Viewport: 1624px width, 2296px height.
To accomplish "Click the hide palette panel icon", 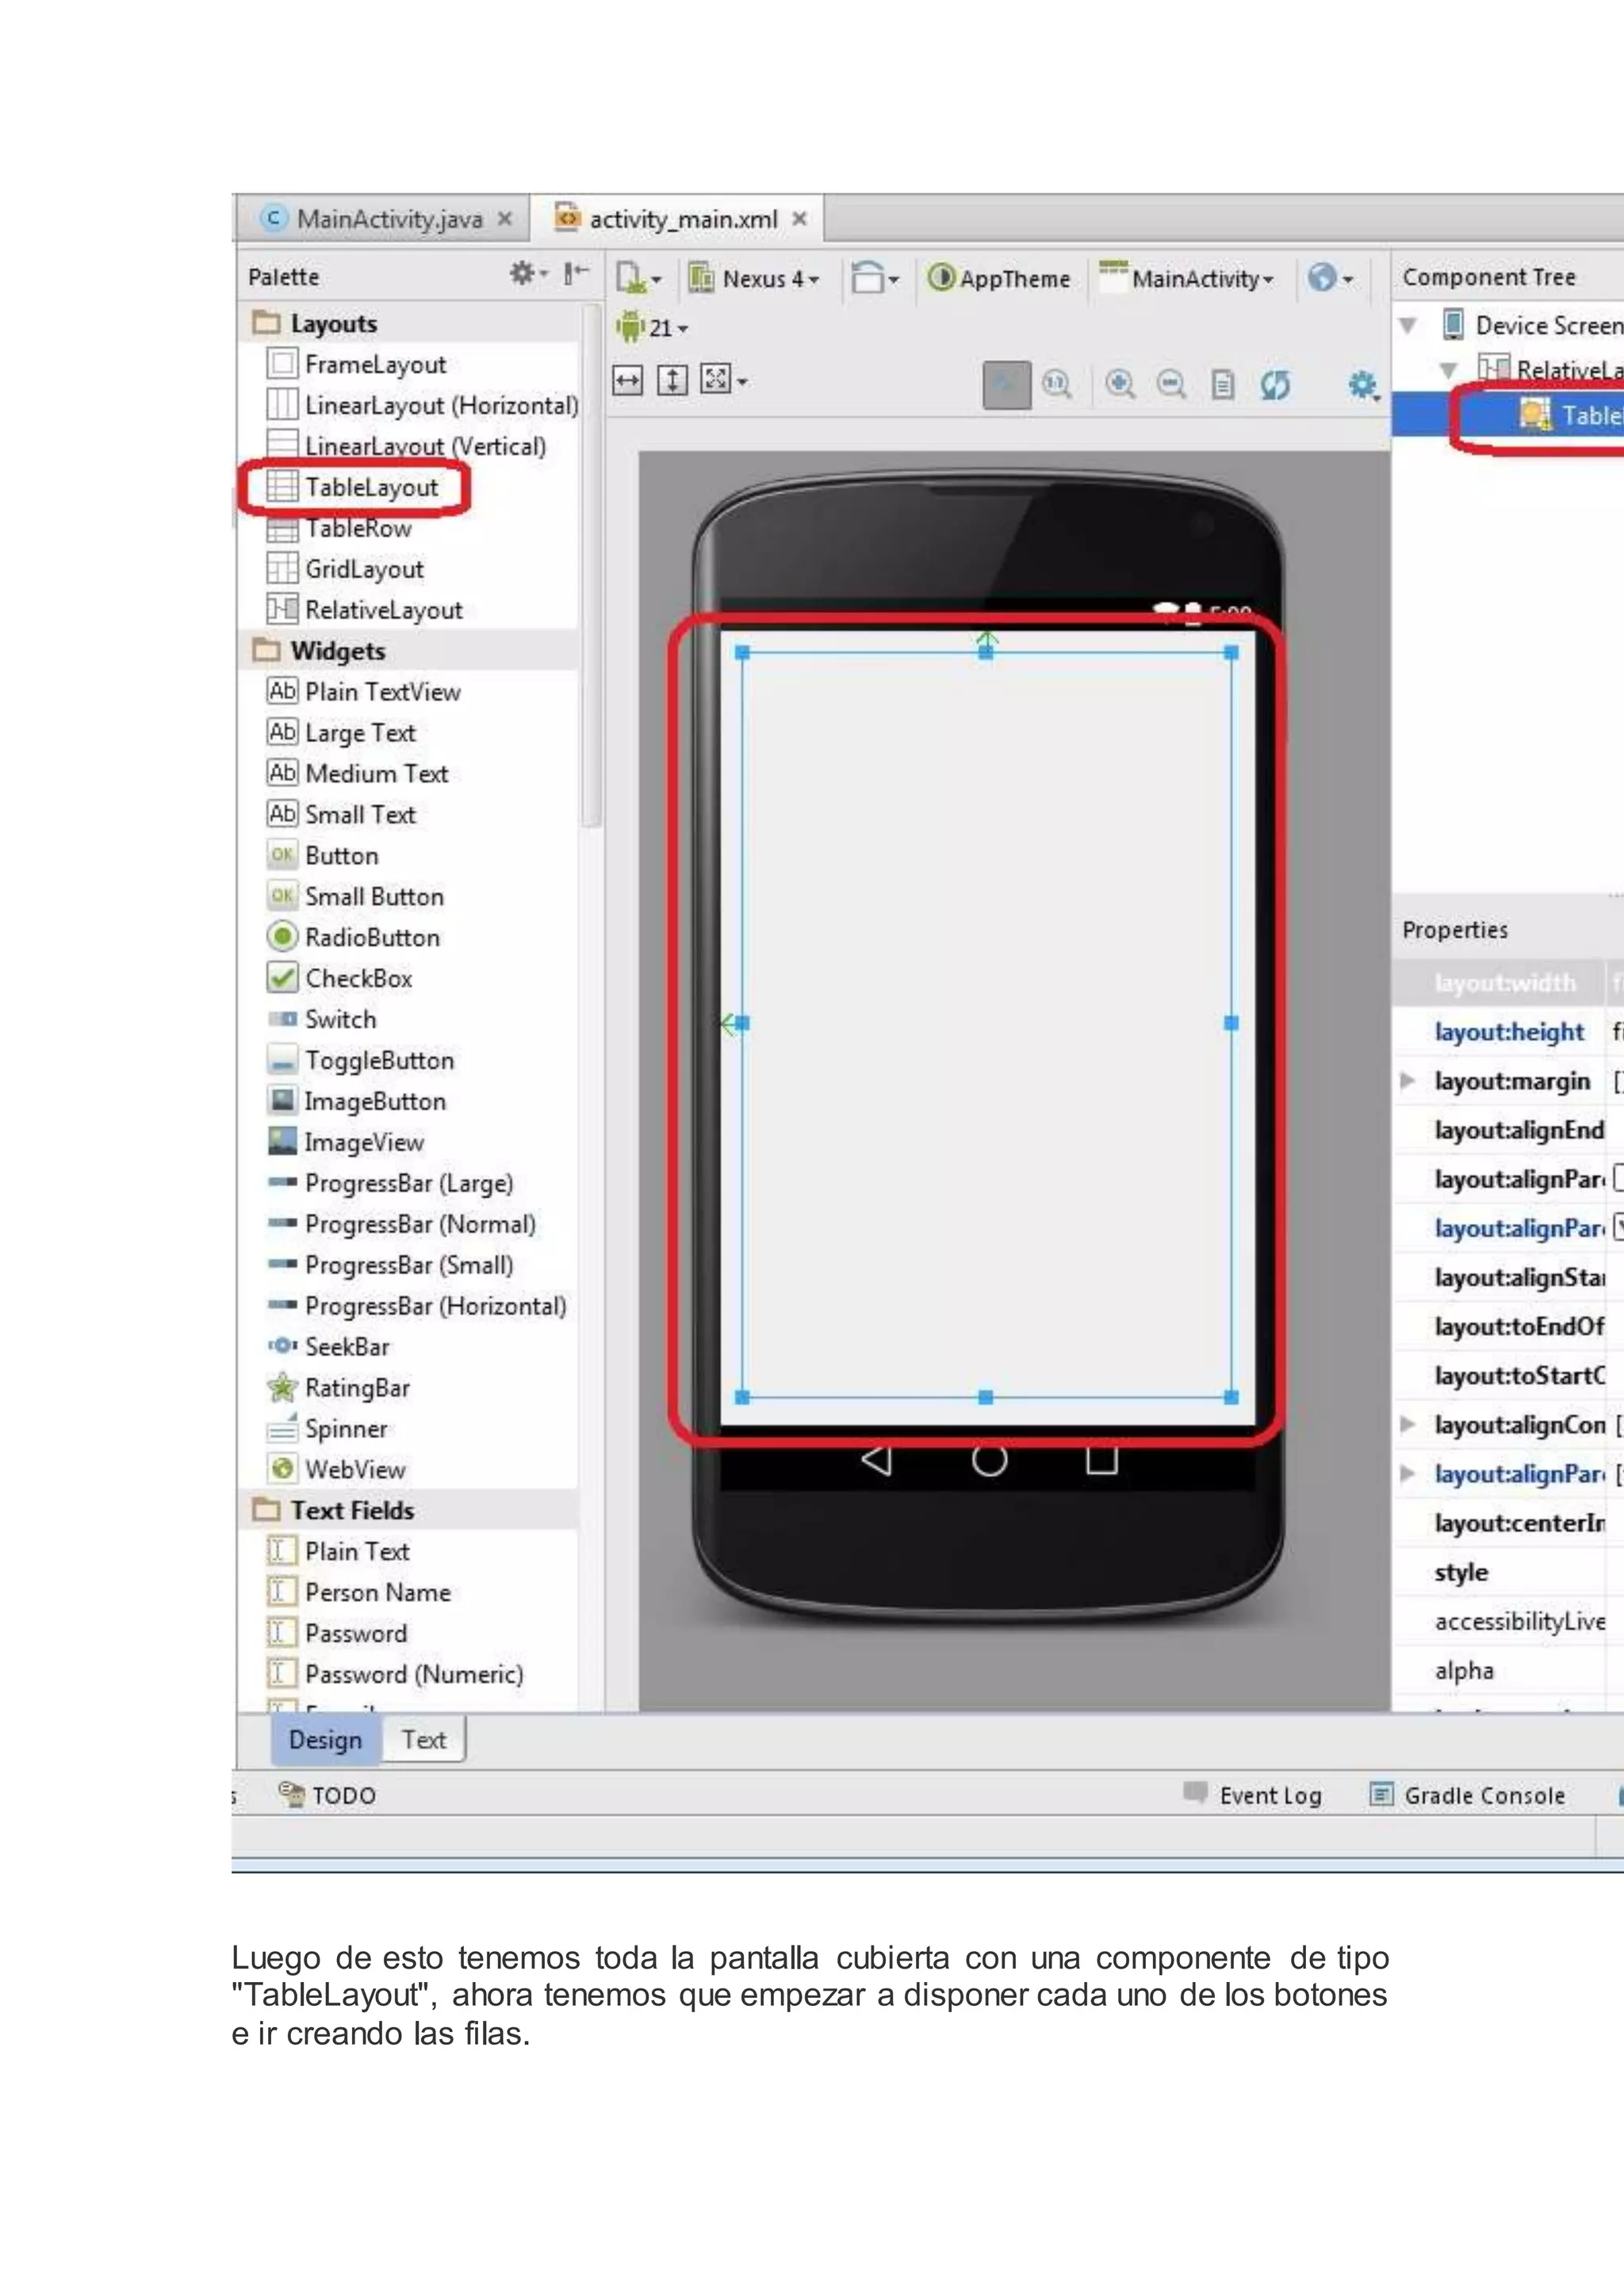I will 577,274.
